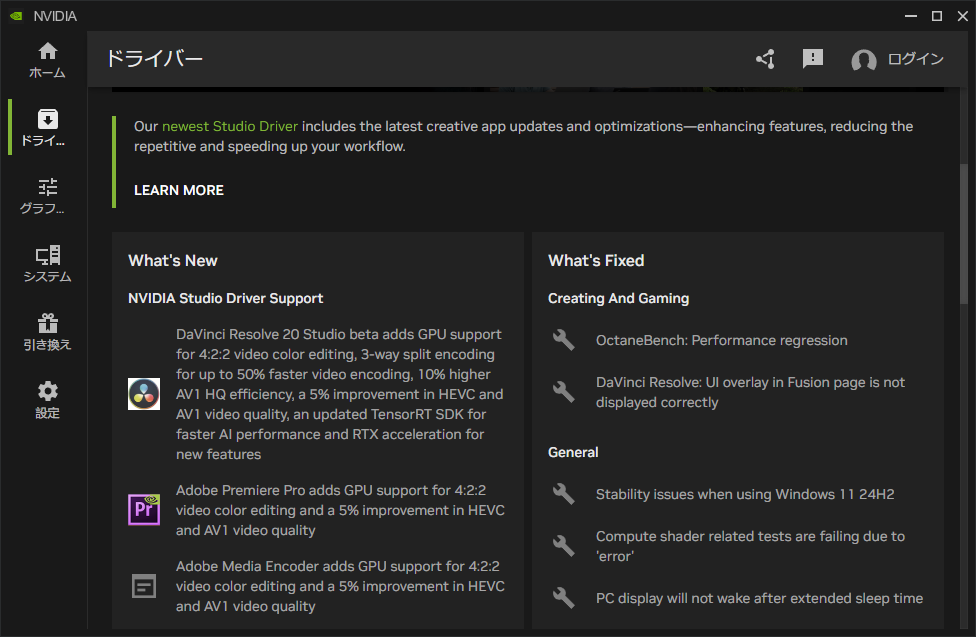
Task: Click the wrench icon beside OctaneBench fix
Action: 564,341
